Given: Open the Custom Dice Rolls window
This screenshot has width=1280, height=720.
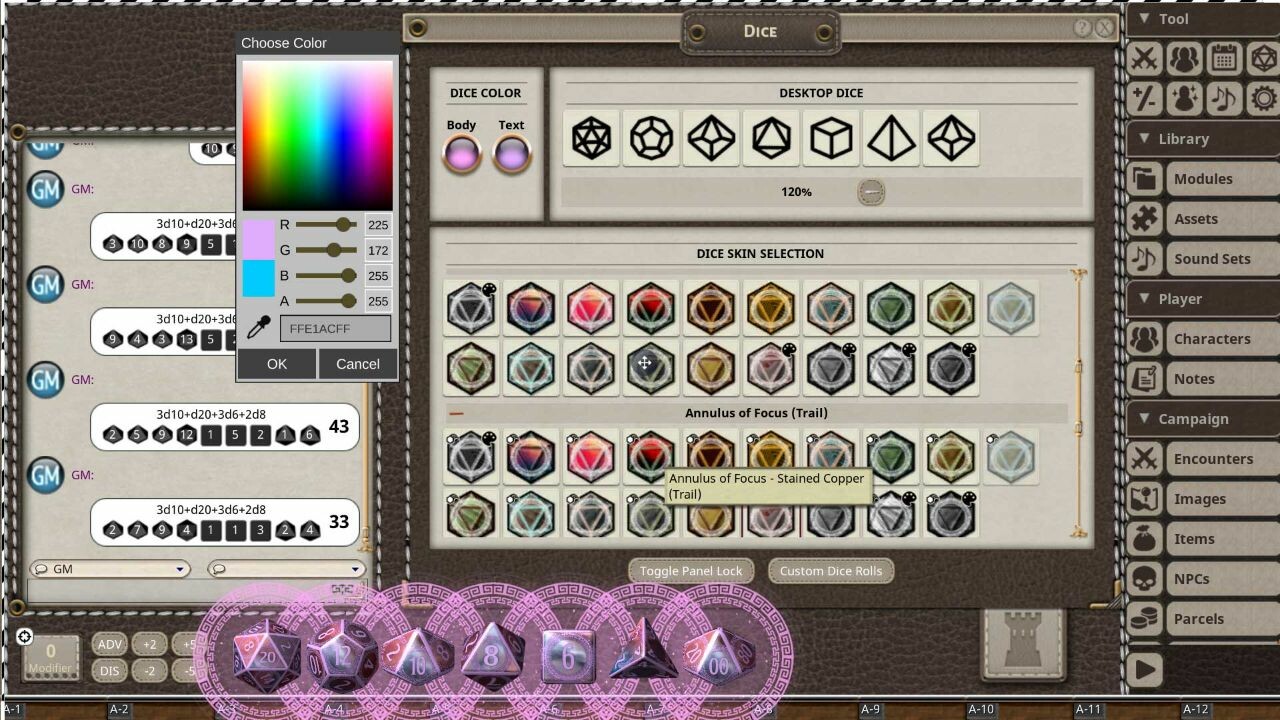Looking at the screenshot, I should point(830,570).
